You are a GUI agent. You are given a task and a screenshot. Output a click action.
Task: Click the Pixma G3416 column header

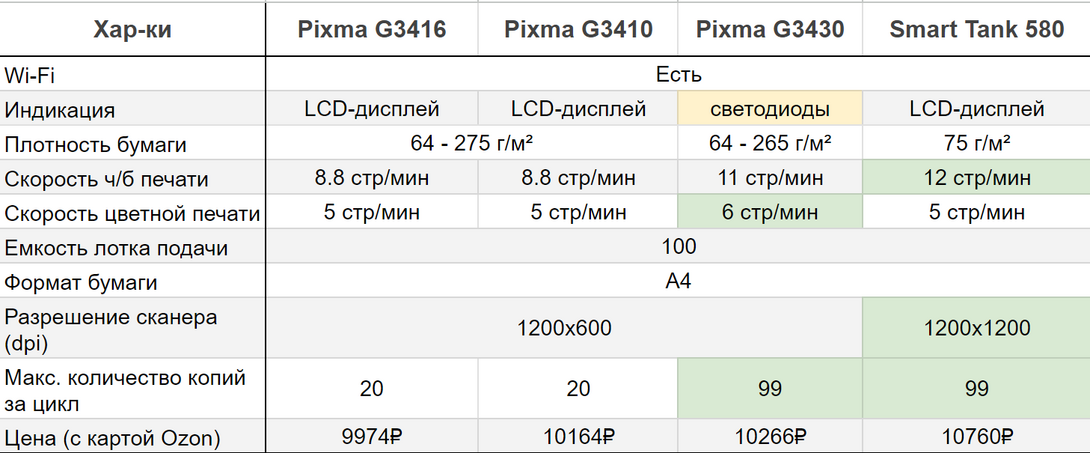[x=371, y=30]
